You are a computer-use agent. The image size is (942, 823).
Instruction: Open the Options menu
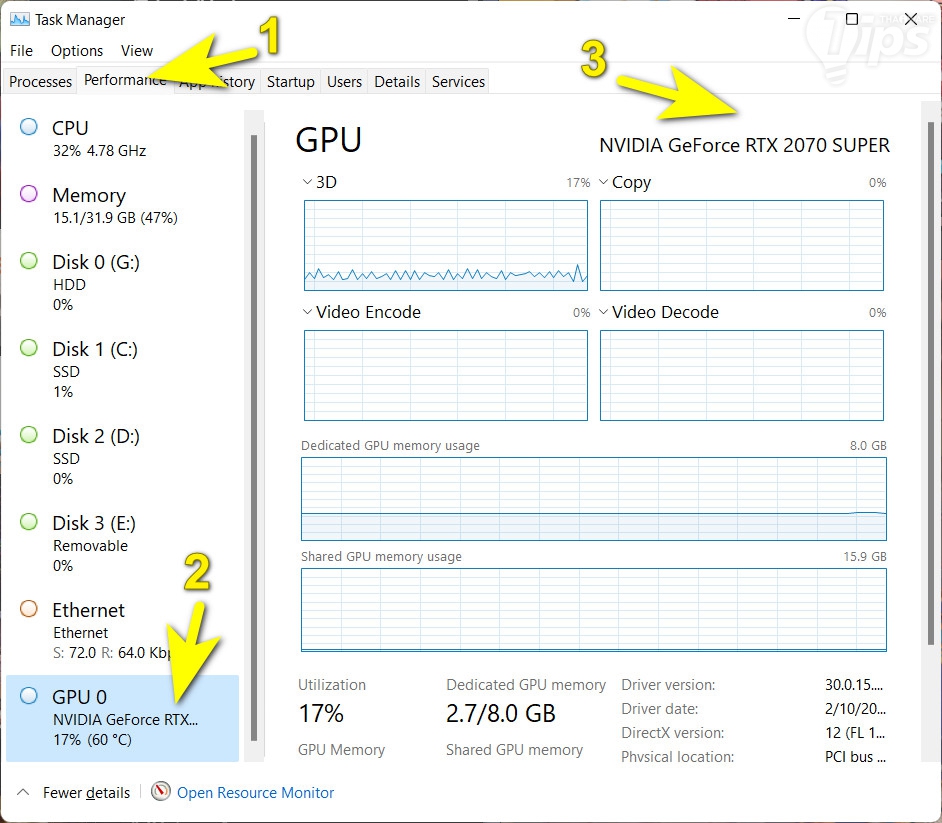[x=77, y=50]
